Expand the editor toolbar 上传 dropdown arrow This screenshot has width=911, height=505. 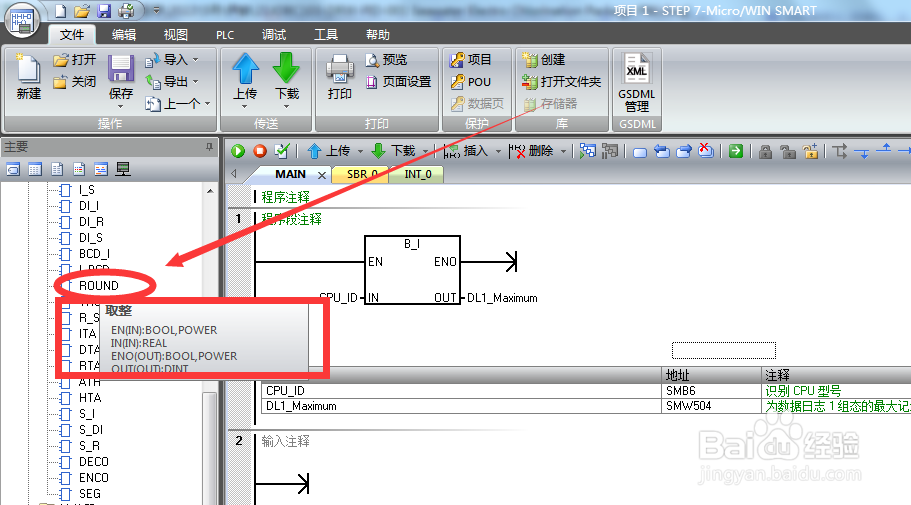360,151
